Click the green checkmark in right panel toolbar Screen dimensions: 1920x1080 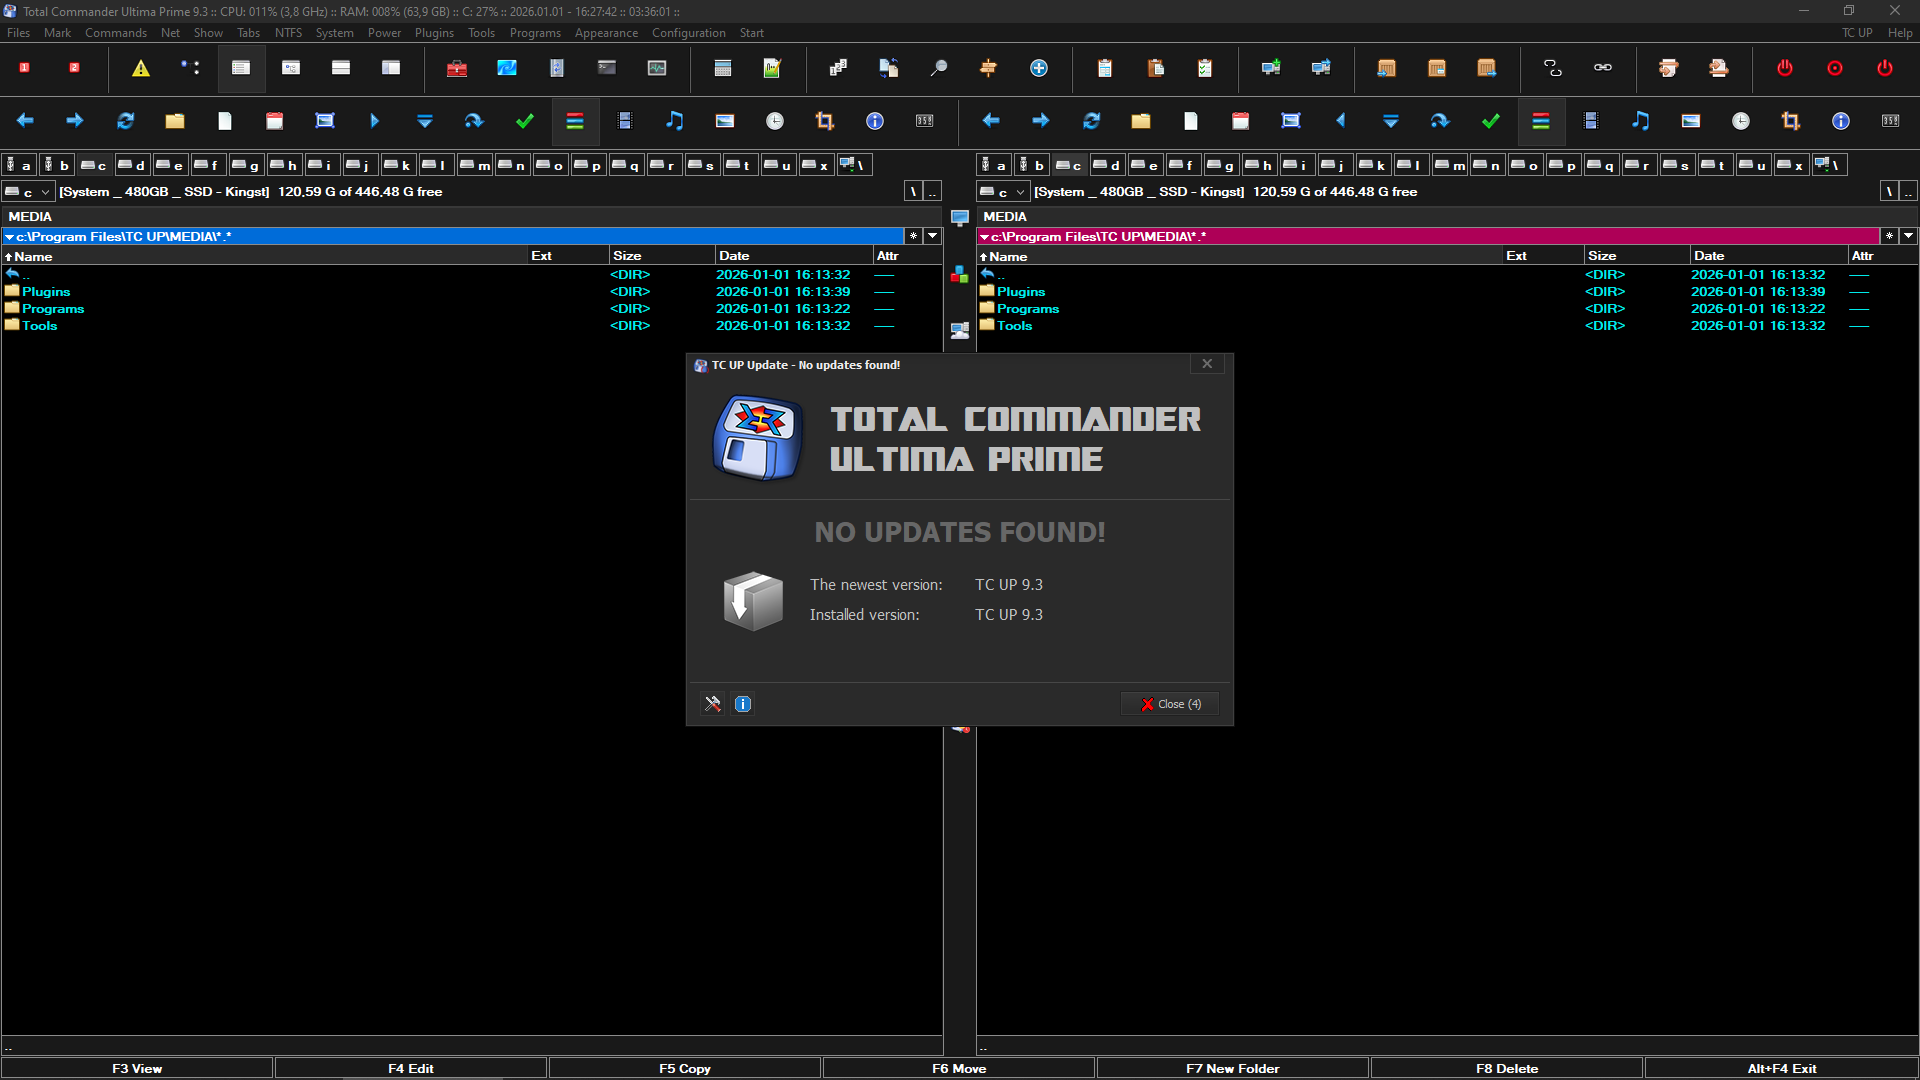tap(1491, 121)
